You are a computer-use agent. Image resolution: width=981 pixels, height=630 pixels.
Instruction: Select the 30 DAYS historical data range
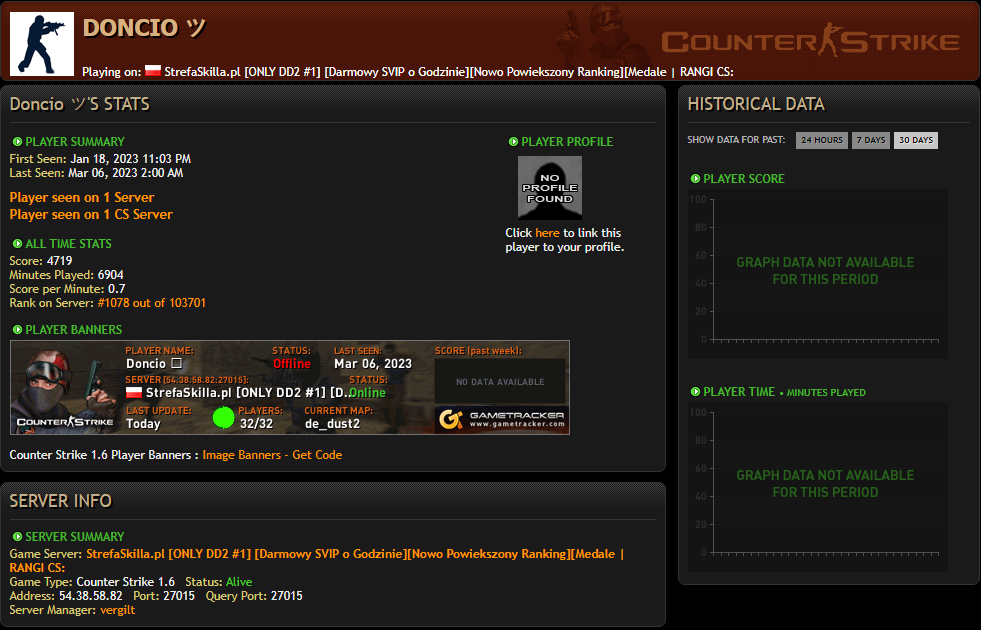916,140
